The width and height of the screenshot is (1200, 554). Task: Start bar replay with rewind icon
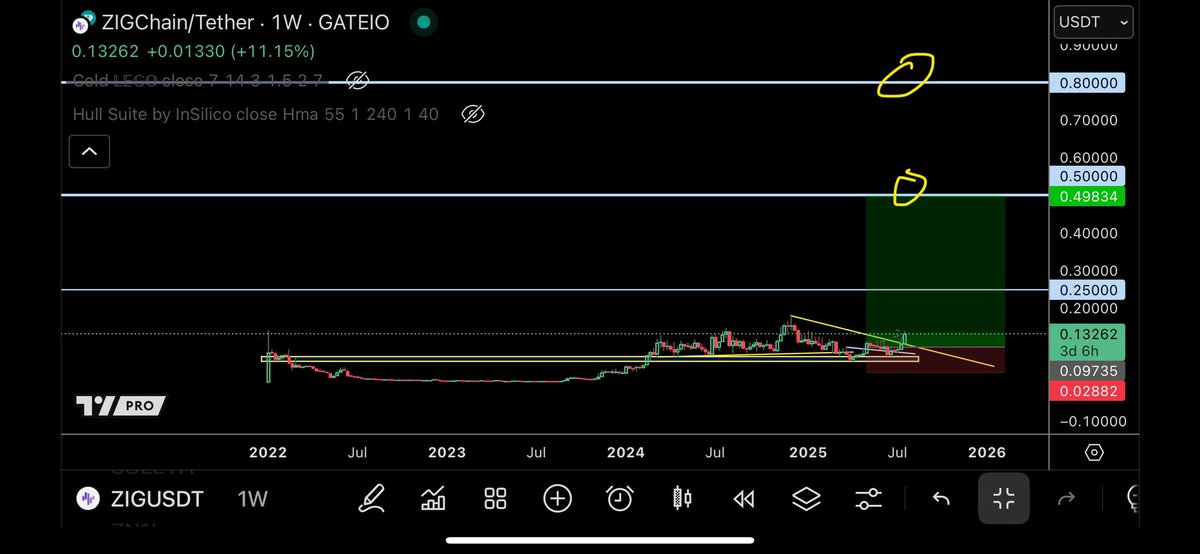point(744,498)
